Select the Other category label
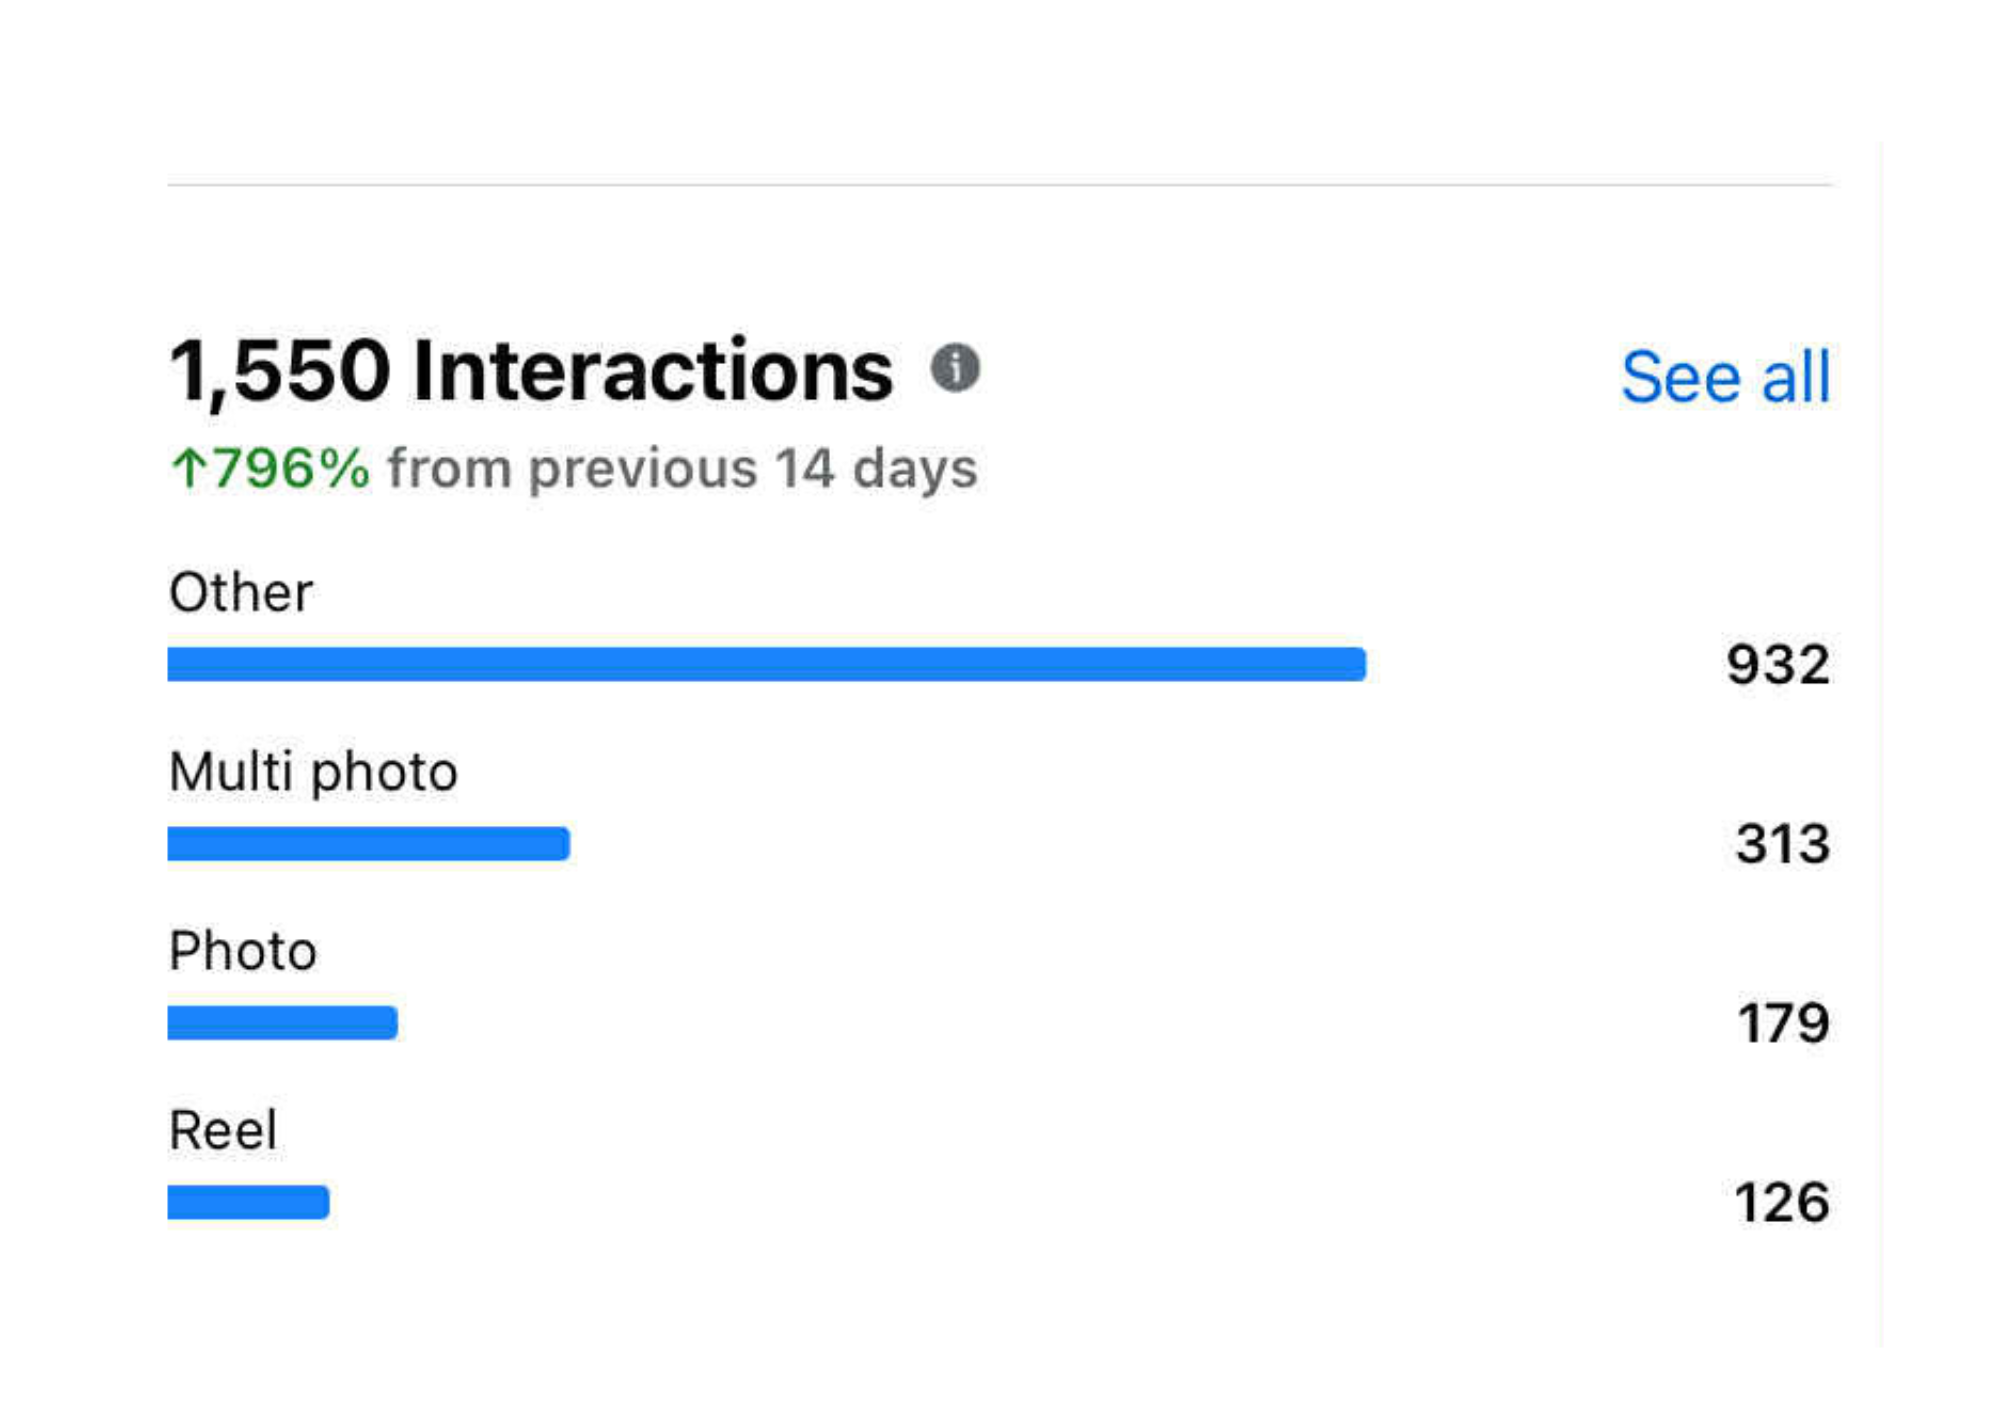Screen dimensions: 2000x1414 [x=241, y=592]
